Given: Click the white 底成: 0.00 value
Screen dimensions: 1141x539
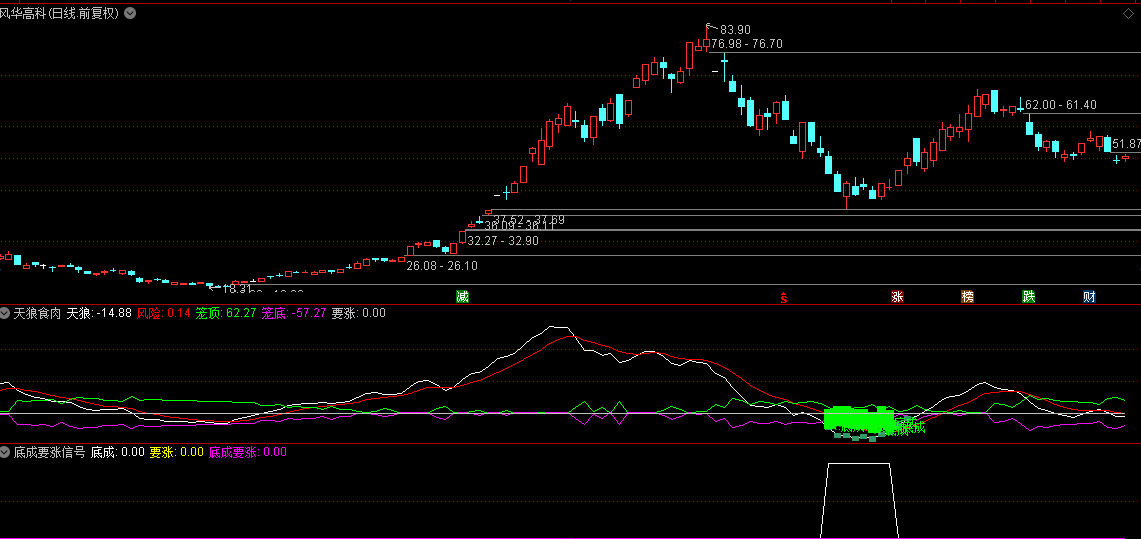Looking at the screenshot, I should [x=117, y=452].
